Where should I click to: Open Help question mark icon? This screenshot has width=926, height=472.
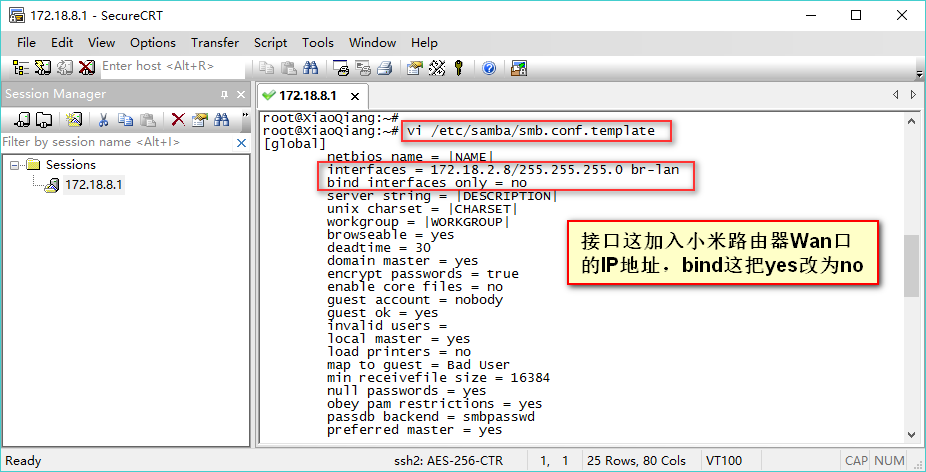click(488, 69)
